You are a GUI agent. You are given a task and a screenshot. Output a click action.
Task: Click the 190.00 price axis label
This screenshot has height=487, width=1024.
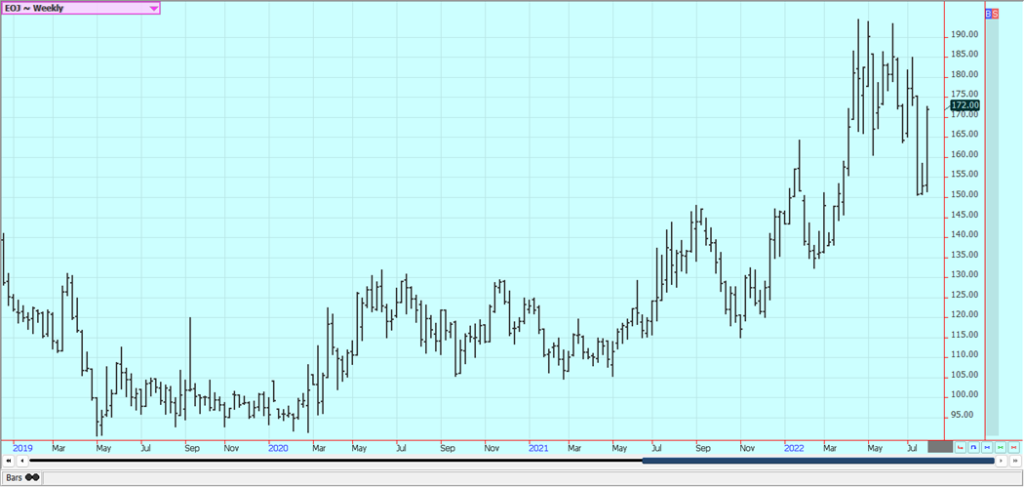click(964, 34)
